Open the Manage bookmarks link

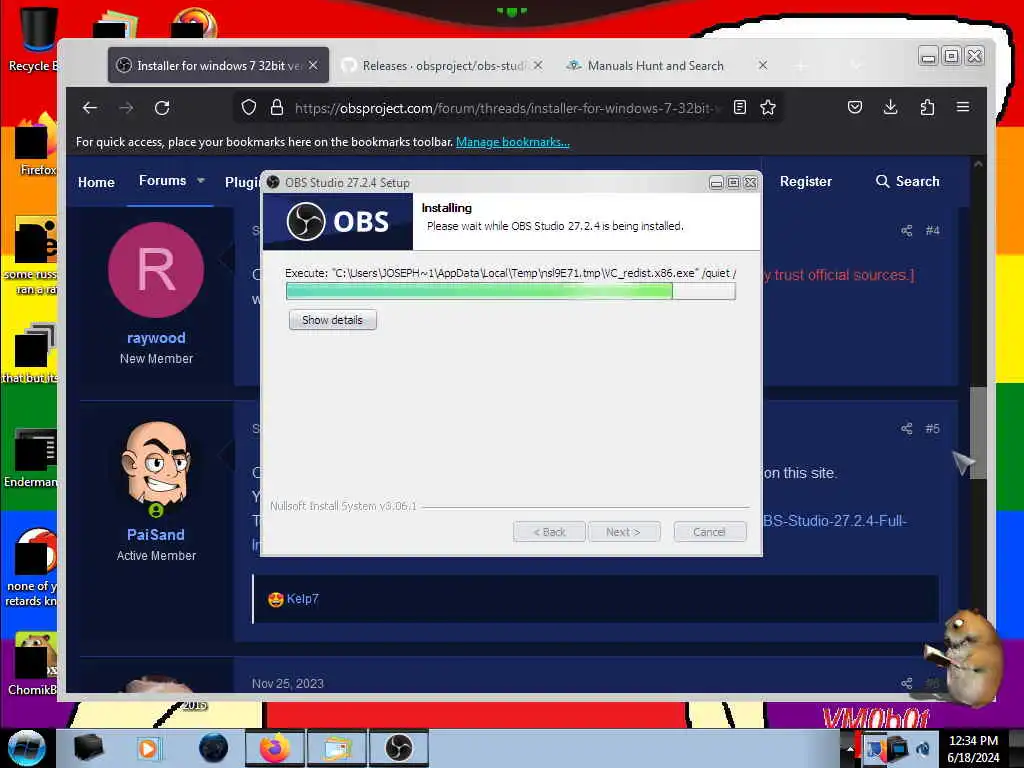pyautogui.click(x=513, y=142)
